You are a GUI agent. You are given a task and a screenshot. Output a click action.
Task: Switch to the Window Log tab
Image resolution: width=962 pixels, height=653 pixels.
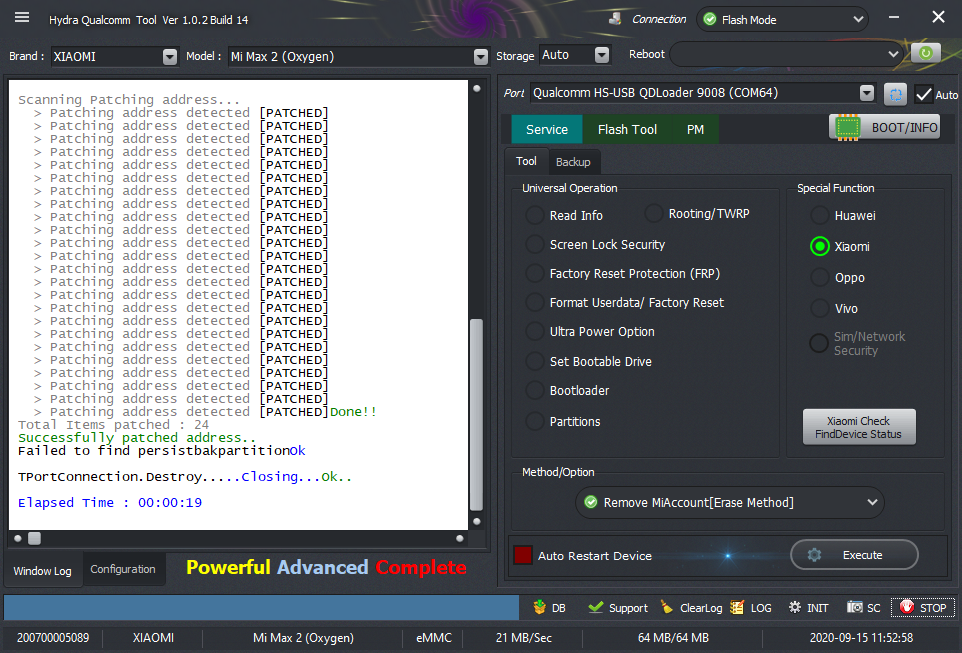click(42, 571)
